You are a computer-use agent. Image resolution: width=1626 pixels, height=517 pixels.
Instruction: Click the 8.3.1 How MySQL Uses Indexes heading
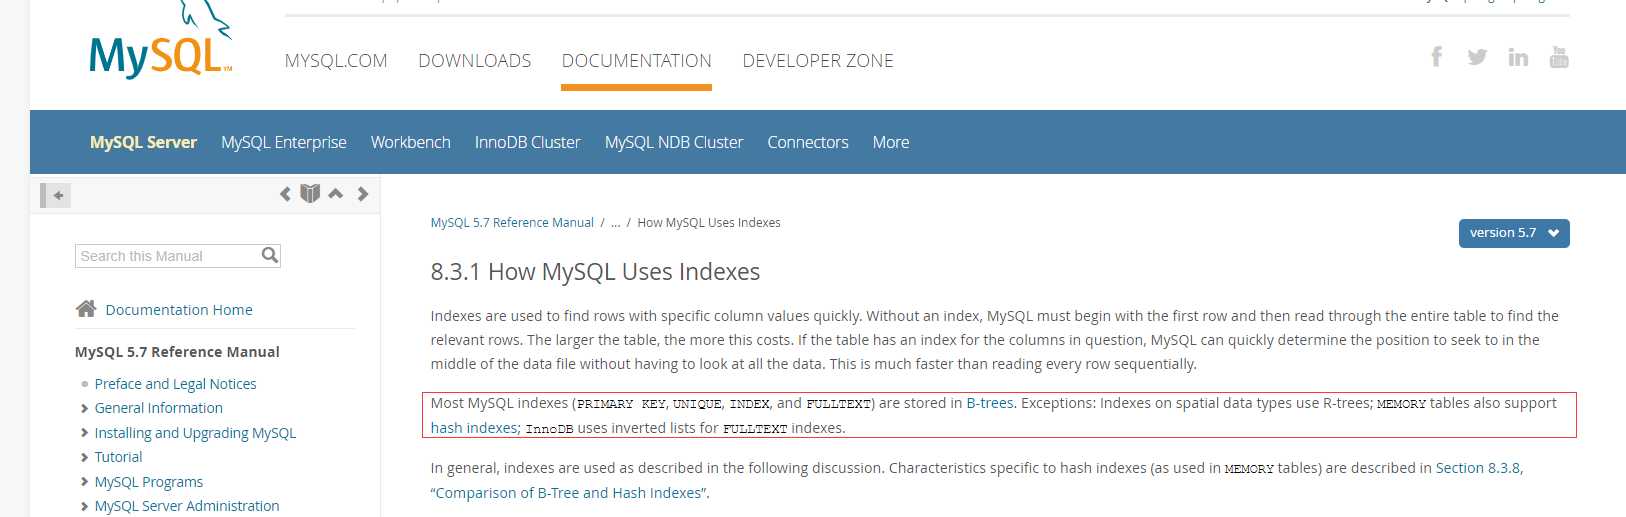(595, 272)
